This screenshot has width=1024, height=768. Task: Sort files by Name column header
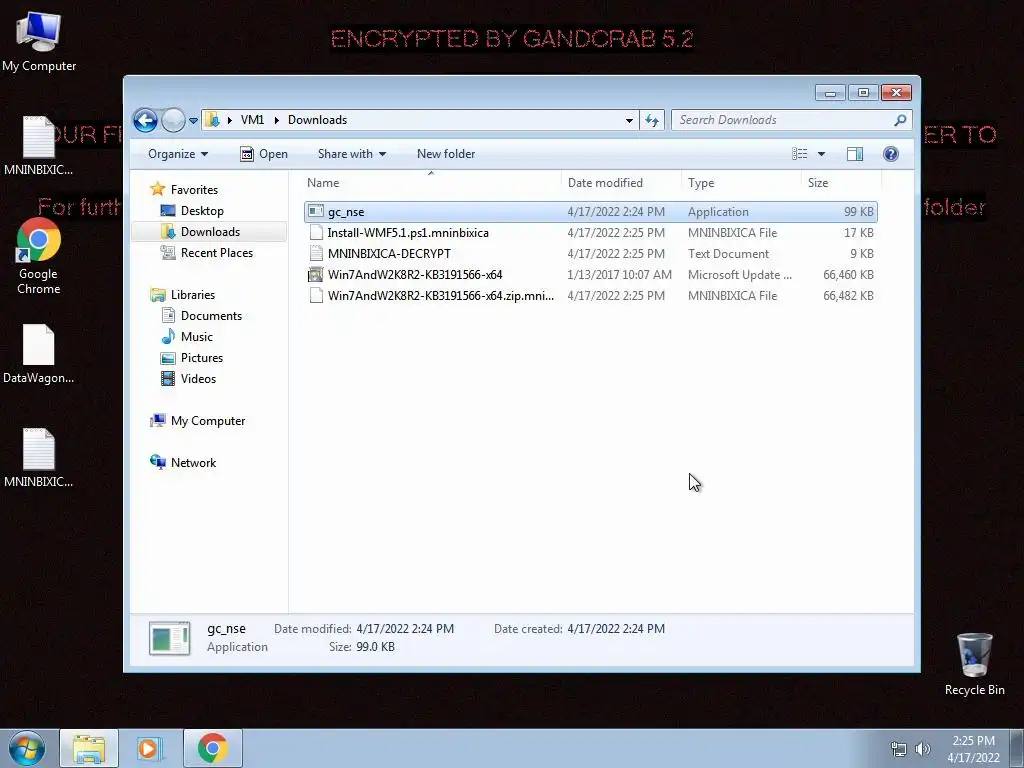pyautogui.click(x=430, y=183)
